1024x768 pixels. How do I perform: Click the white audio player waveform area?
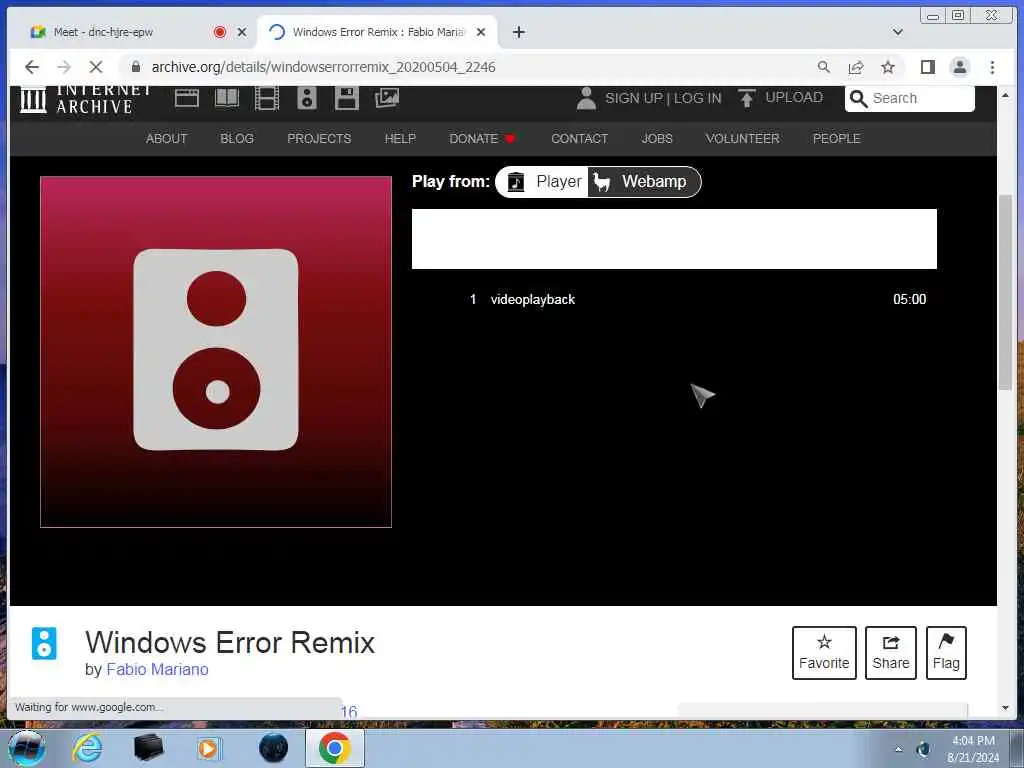coord(674,239)
